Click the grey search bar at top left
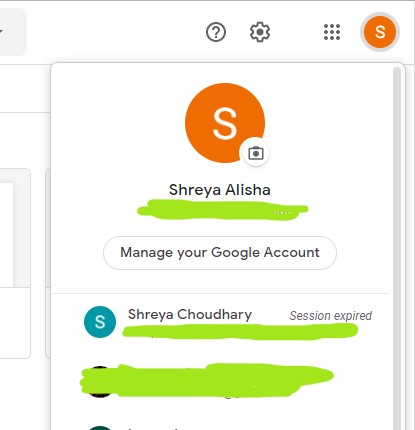The height and width of the screenshot is (430, 415). 13,32
